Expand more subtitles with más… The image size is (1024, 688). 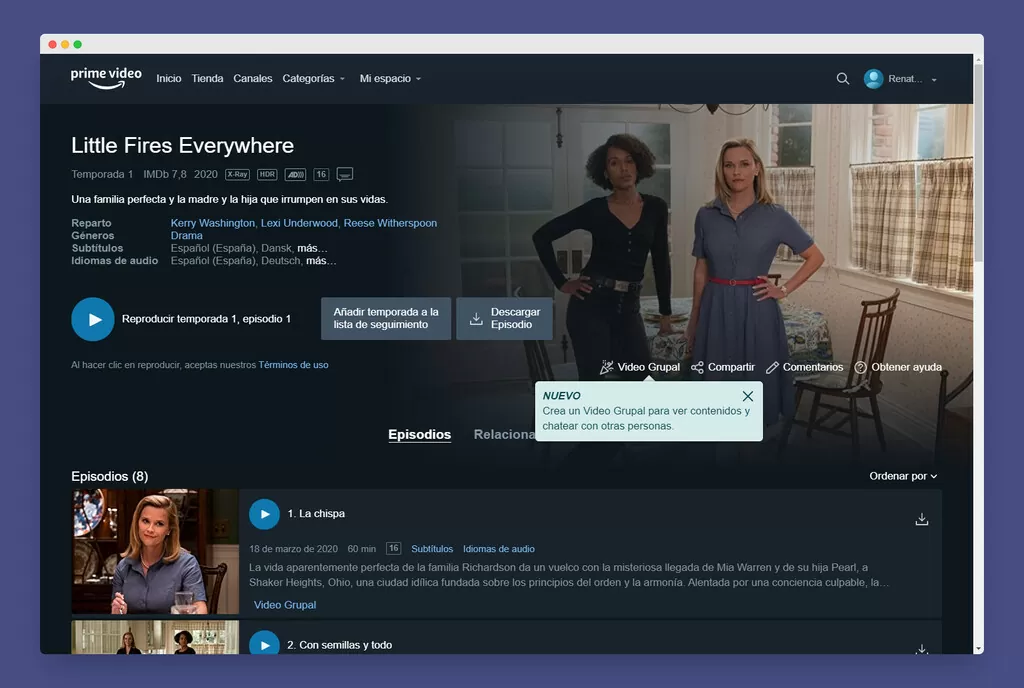(312, 248)
